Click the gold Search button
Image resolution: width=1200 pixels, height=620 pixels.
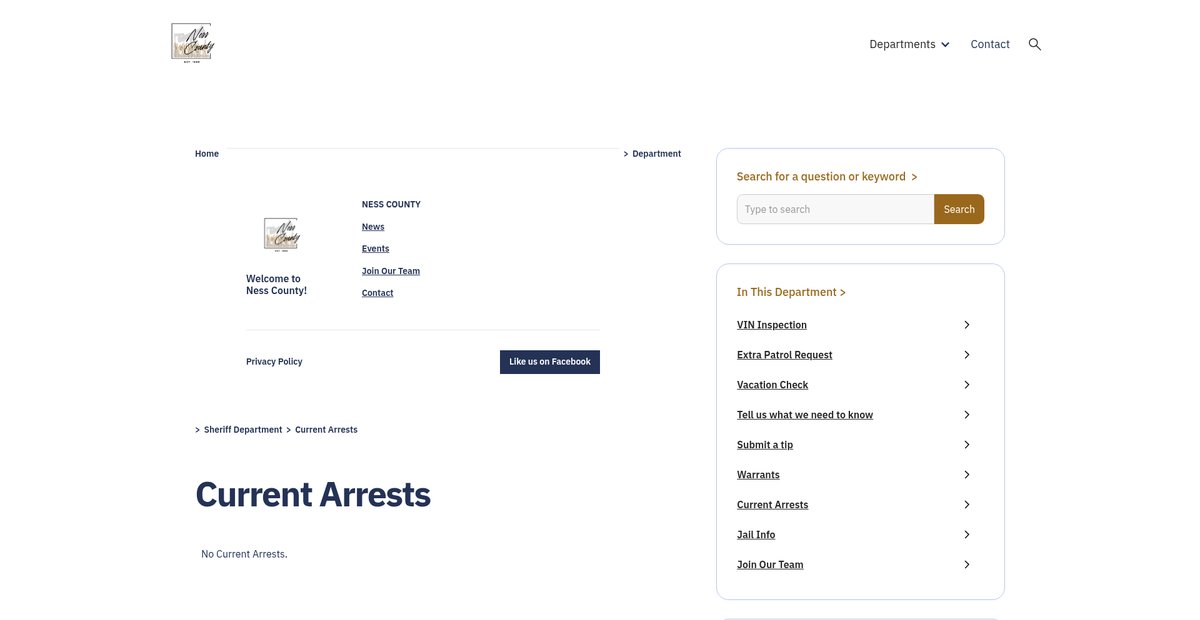[959, 209]
